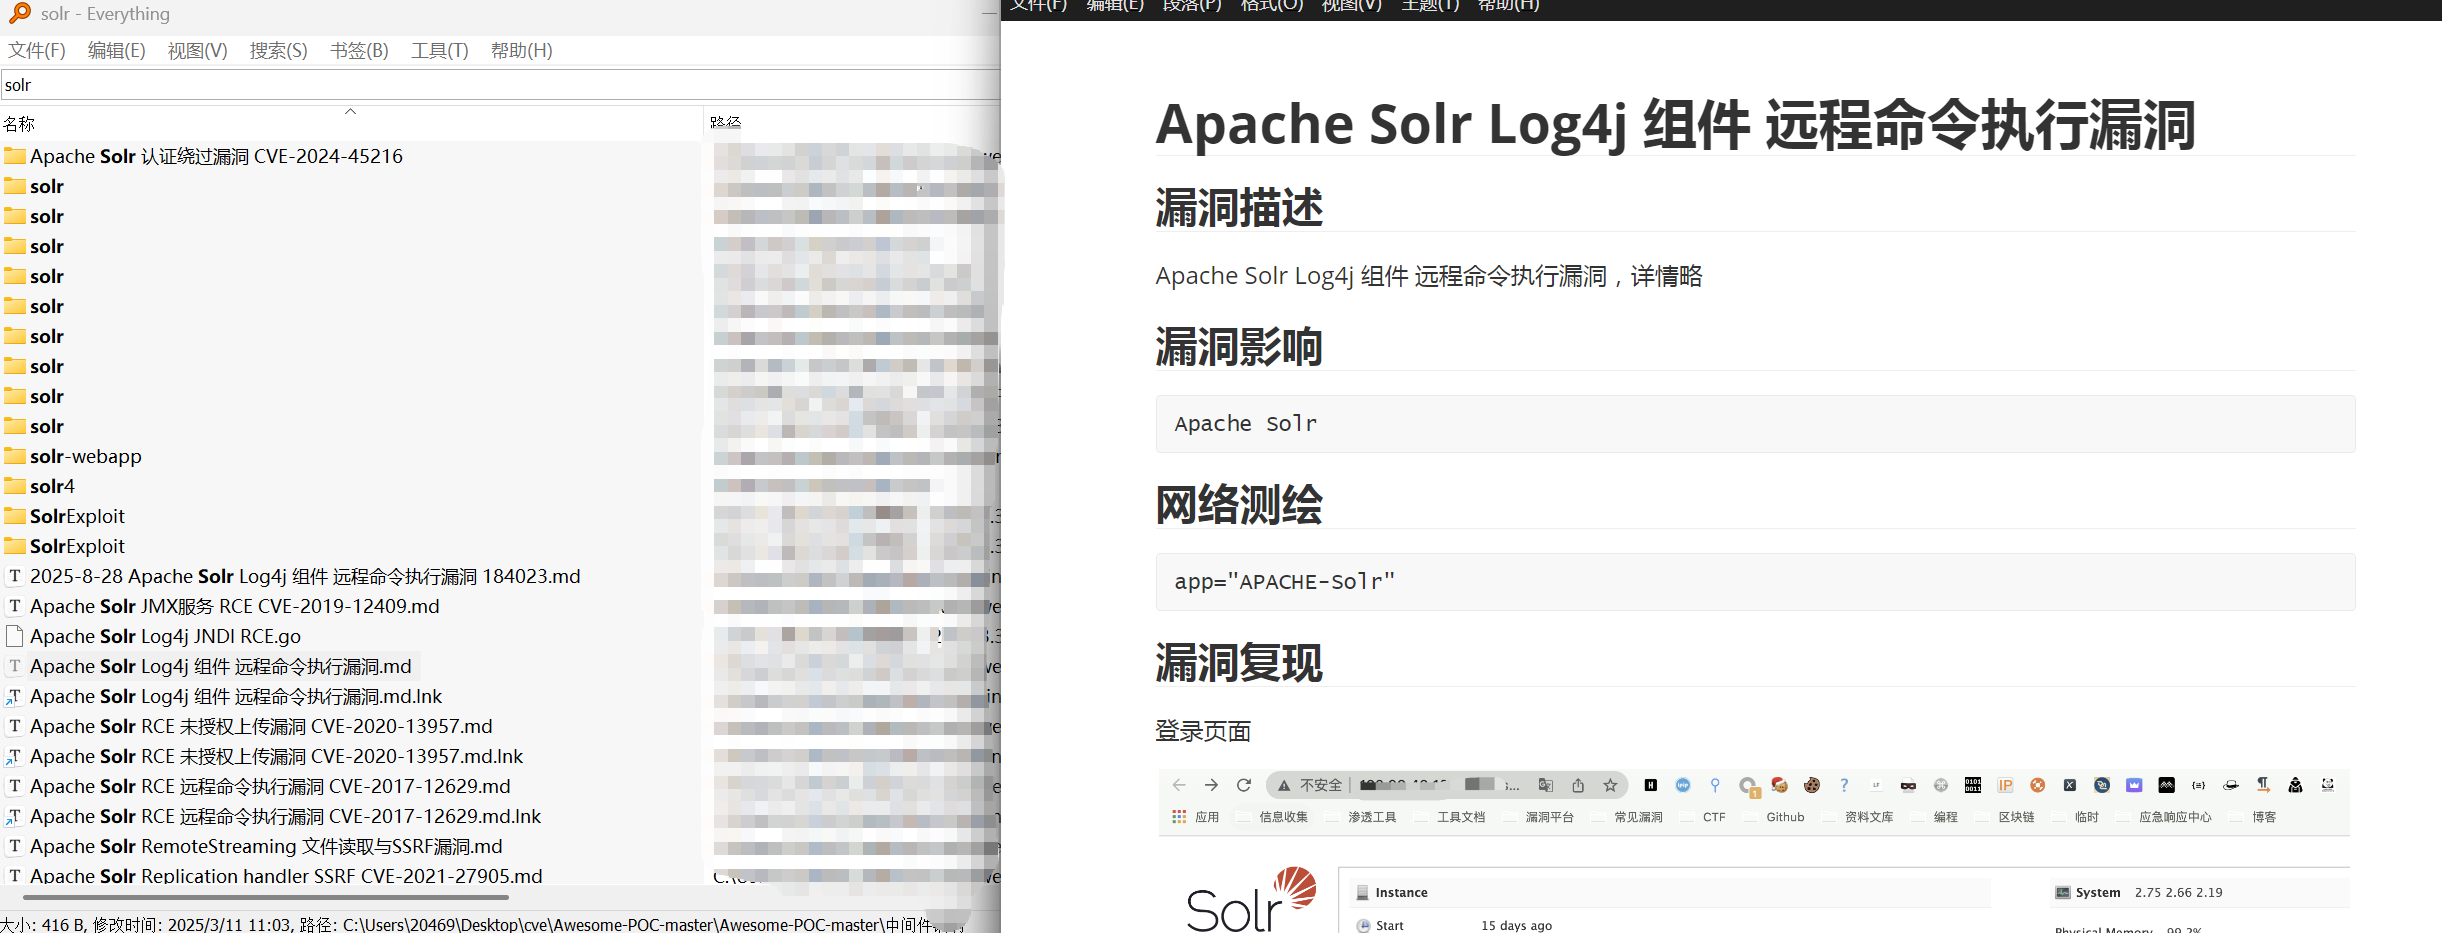2442x933 pixels.
Task: Click the file icon for Log4j JNDI RCE.go
Action: coord(15,636)
